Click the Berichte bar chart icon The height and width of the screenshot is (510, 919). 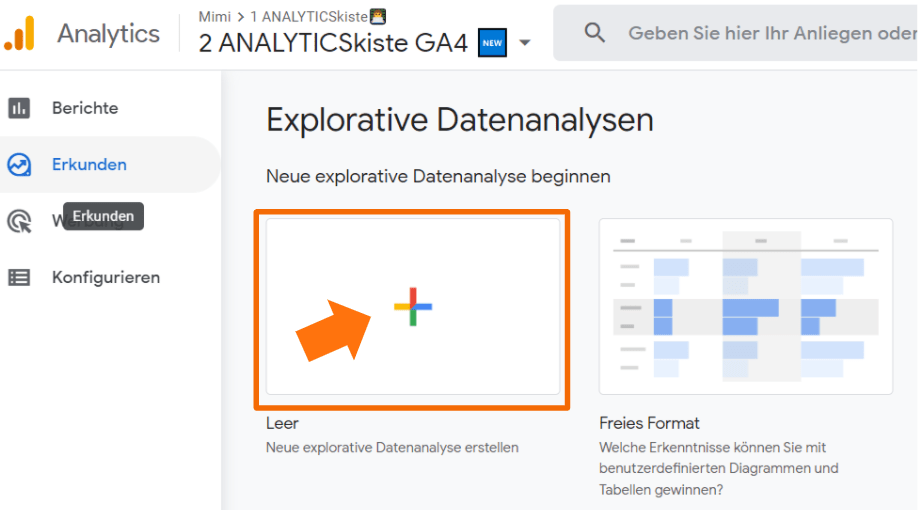click(x=19, y=108)
